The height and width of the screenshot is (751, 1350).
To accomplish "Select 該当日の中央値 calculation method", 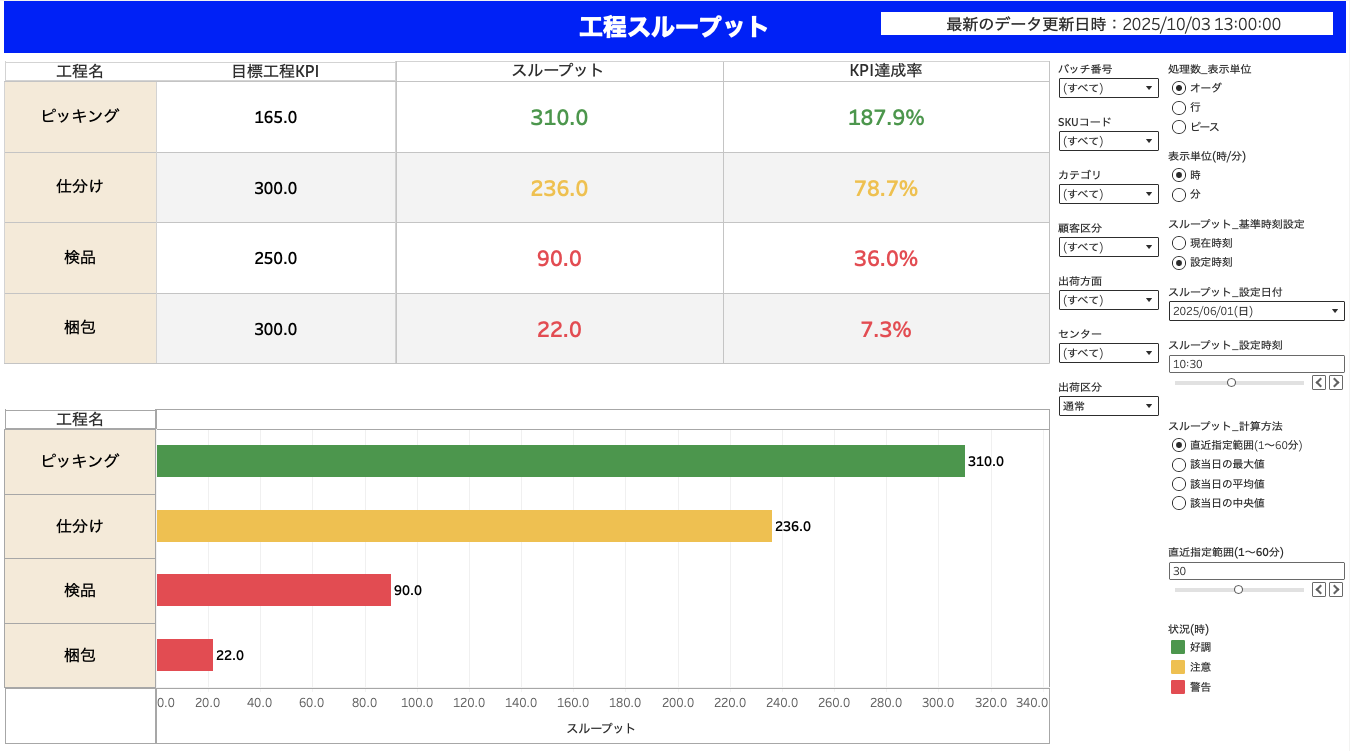I will 1179,503.
